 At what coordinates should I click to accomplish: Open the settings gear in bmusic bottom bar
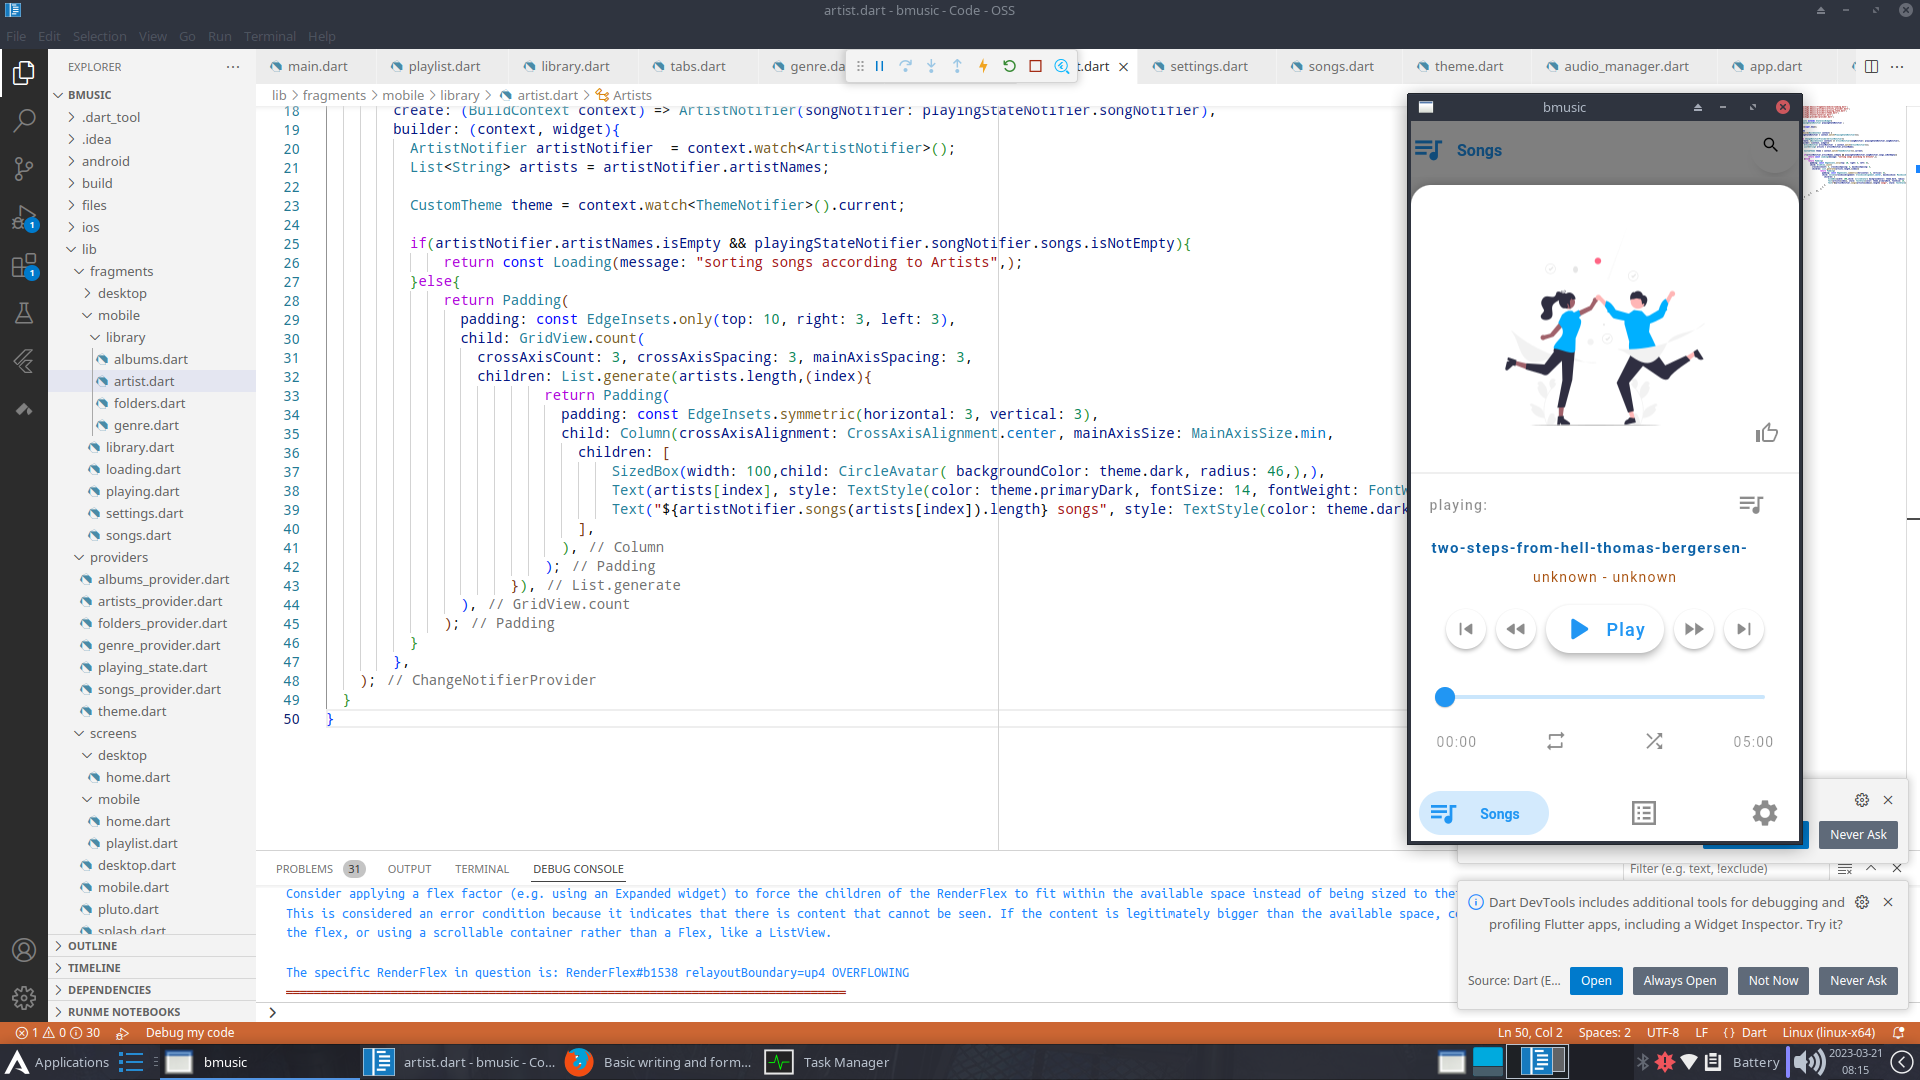pos(1764,813)
